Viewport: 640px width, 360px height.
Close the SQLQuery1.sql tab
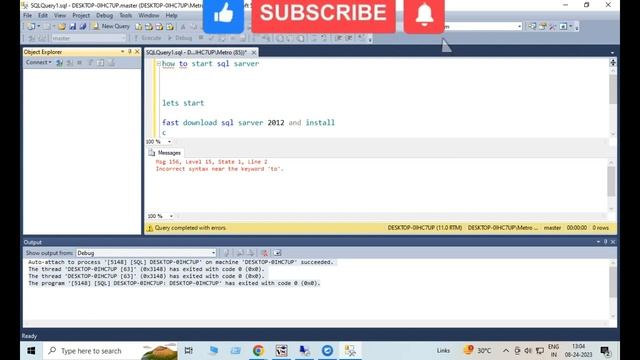[254, 53]
